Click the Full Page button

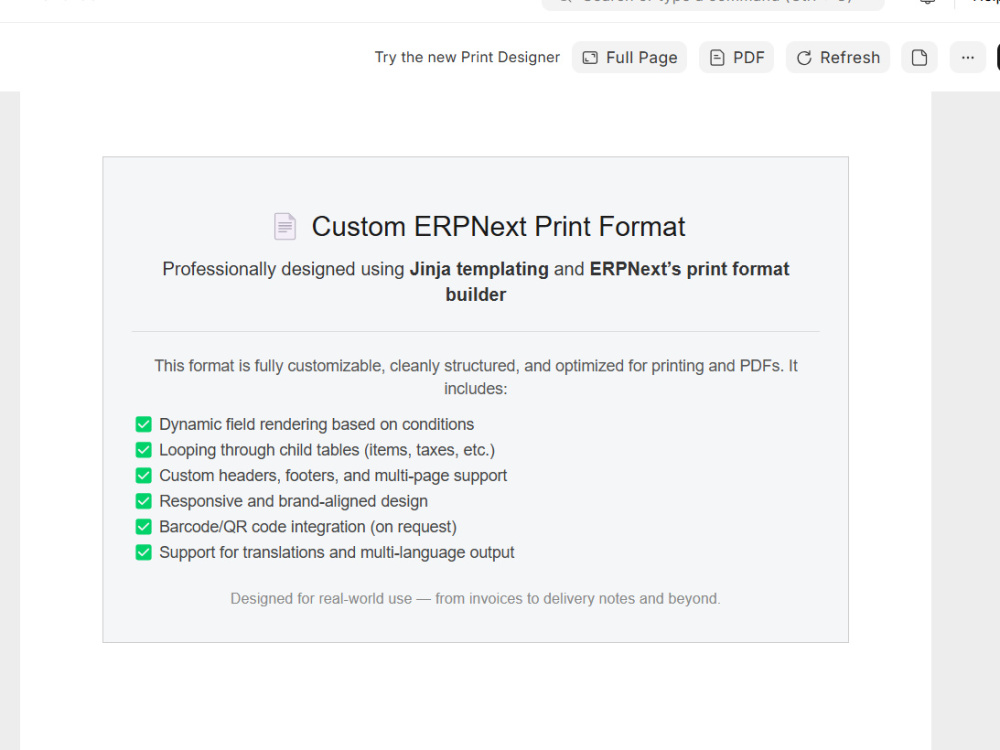629,57
